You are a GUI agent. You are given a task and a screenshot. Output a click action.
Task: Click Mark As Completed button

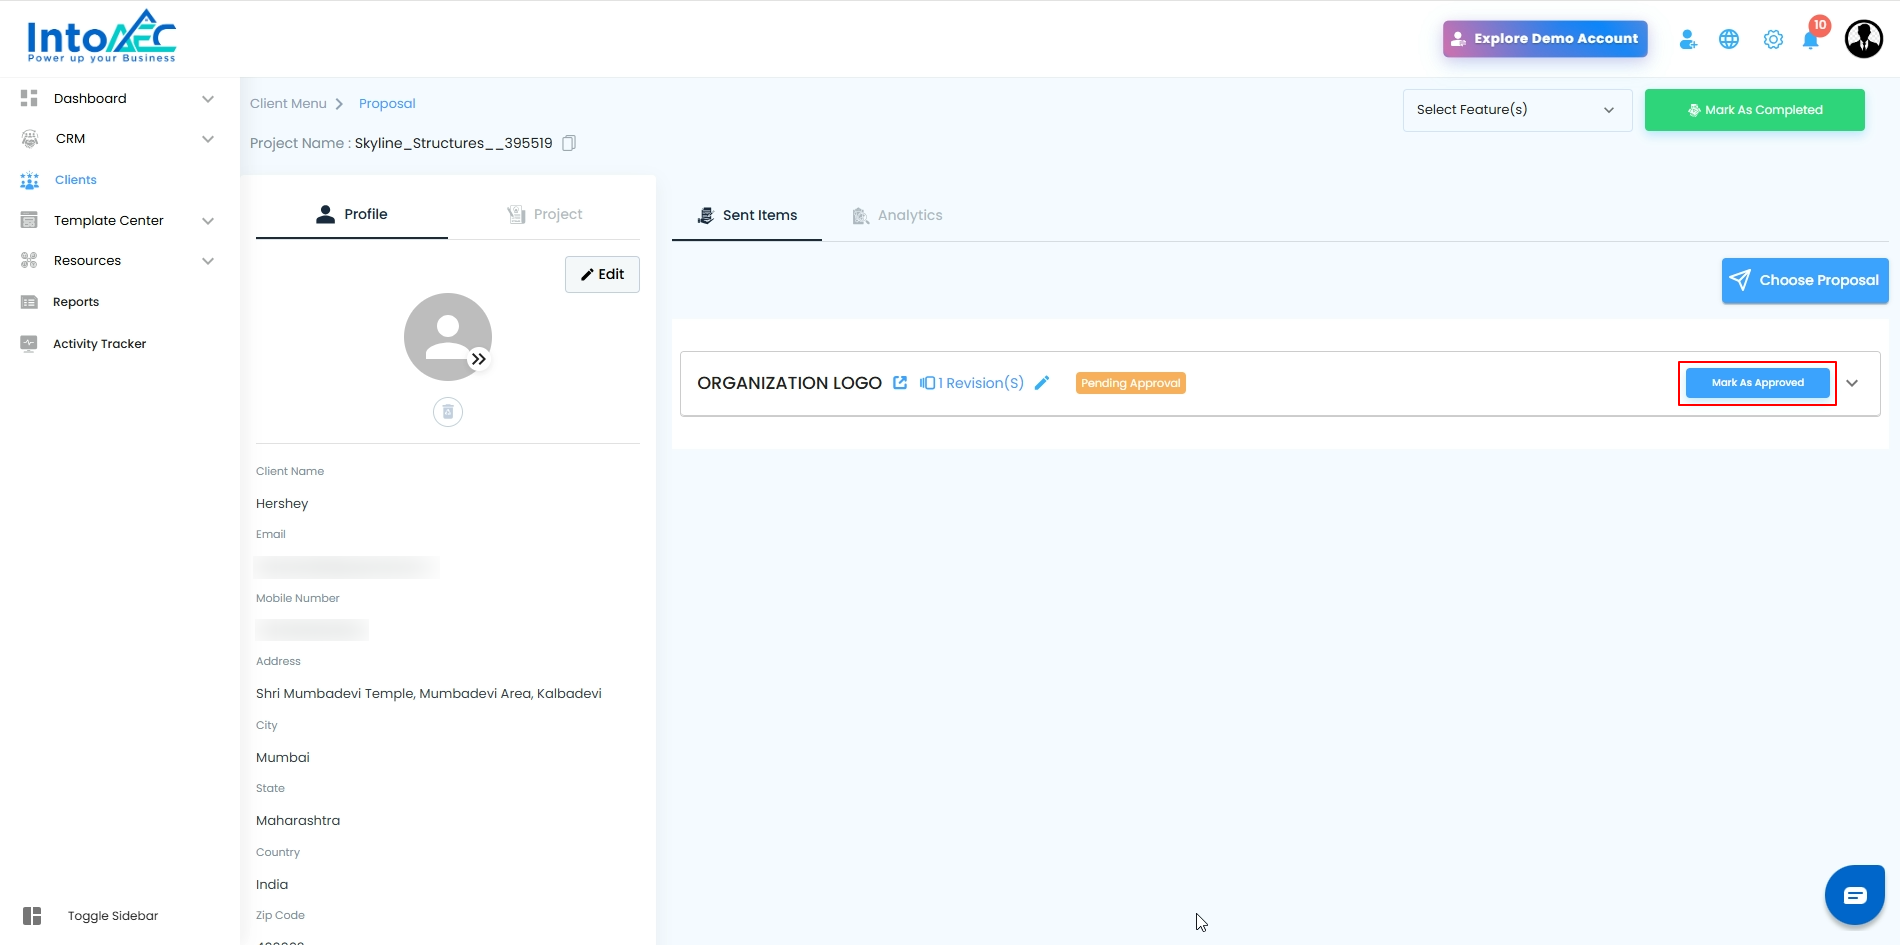(x=1755, y=110)
